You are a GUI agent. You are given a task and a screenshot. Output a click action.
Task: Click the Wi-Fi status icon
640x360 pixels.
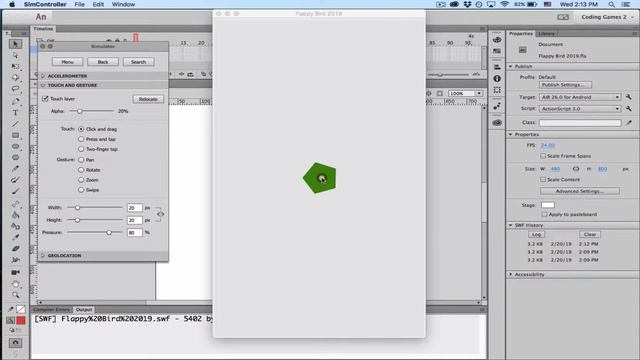point(504,4)
